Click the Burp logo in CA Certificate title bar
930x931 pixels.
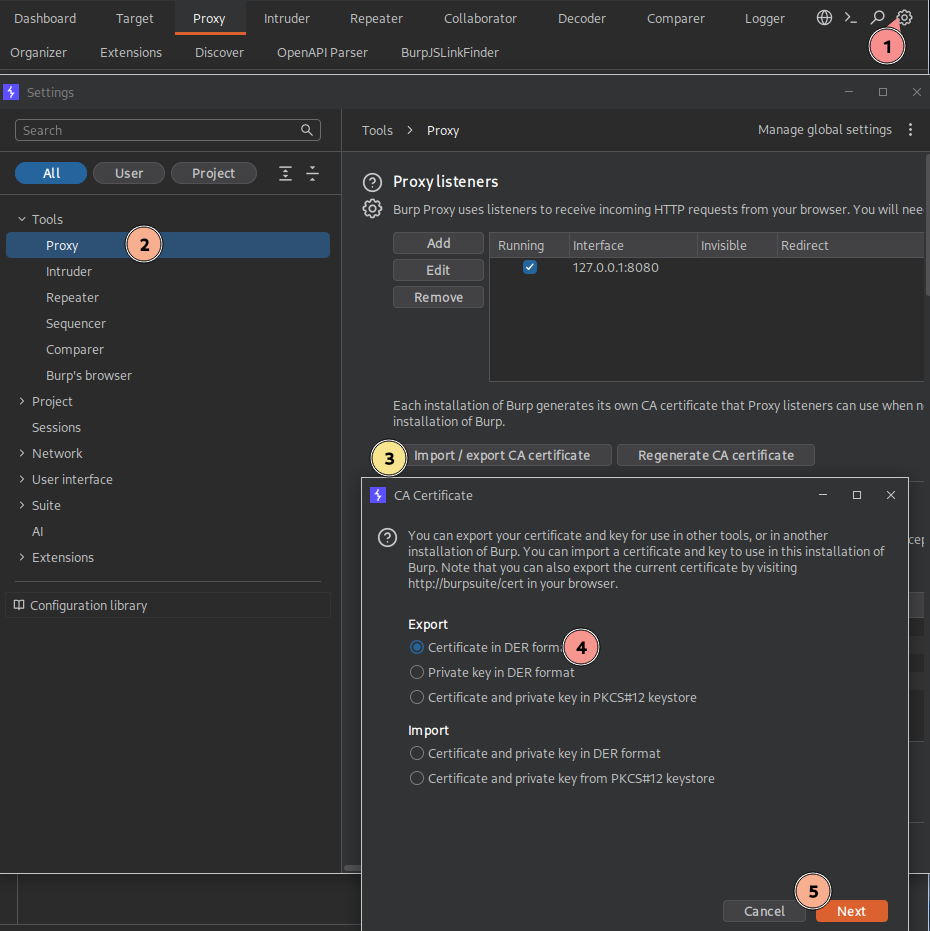pyautogui.click(x=378, y=495)
